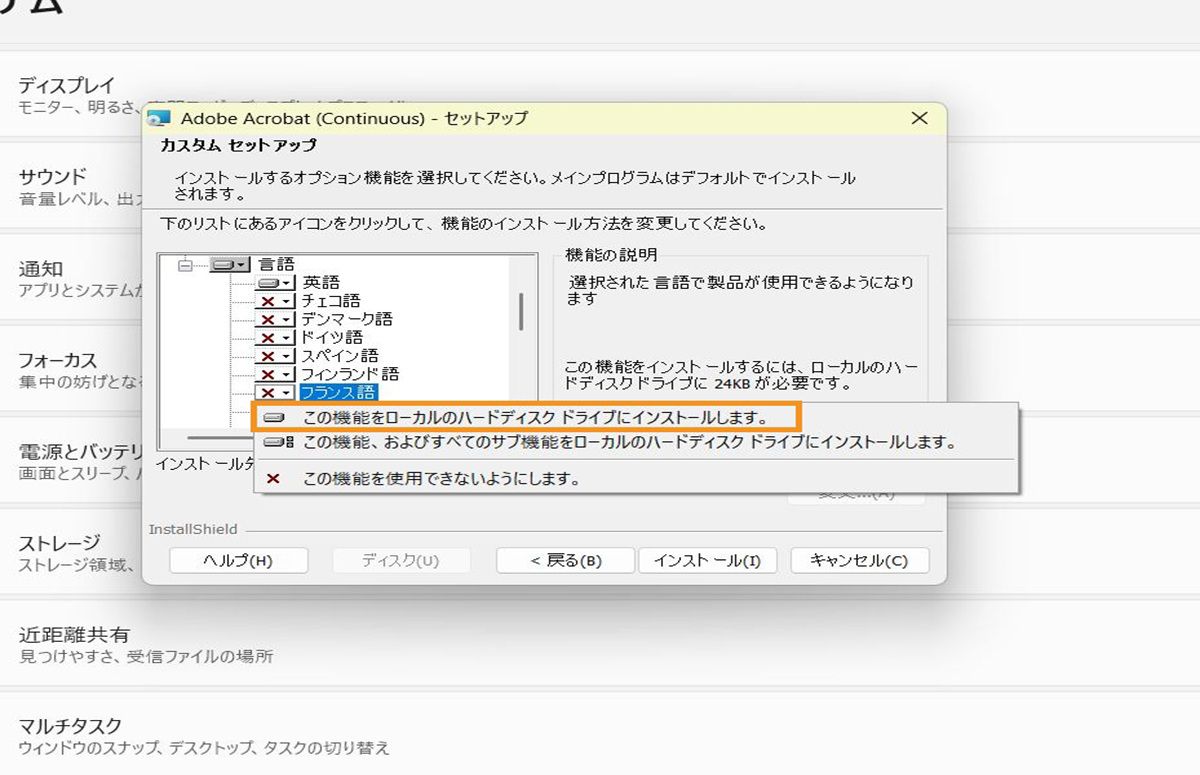Viewport: 1200px width, 775px height.
Task: Open the 言語 parent feature dropdown icon
Action: point(230,265)
